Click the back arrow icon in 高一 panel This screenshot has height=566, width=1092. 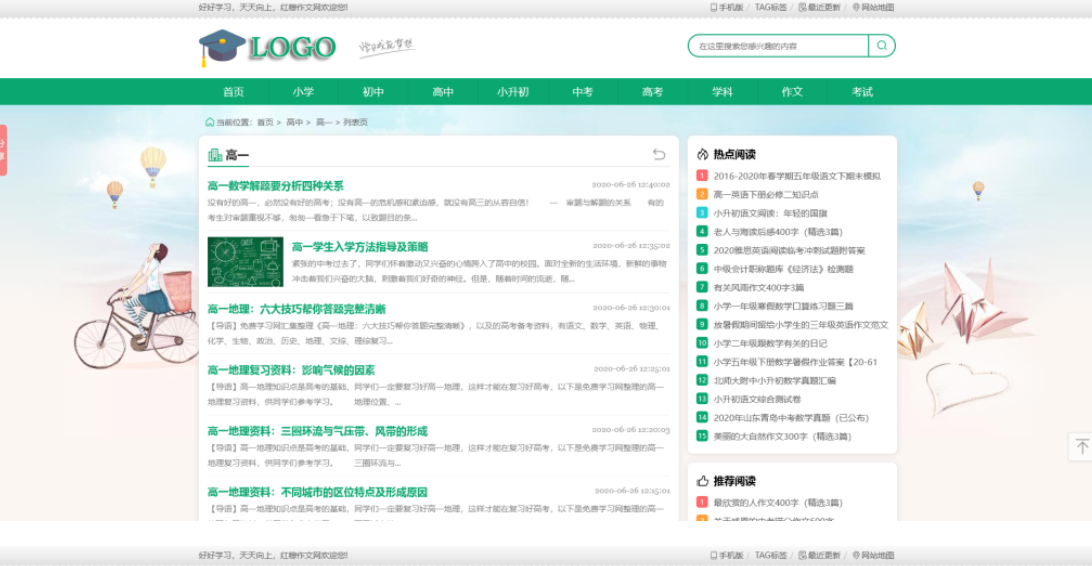coord(658,154)
